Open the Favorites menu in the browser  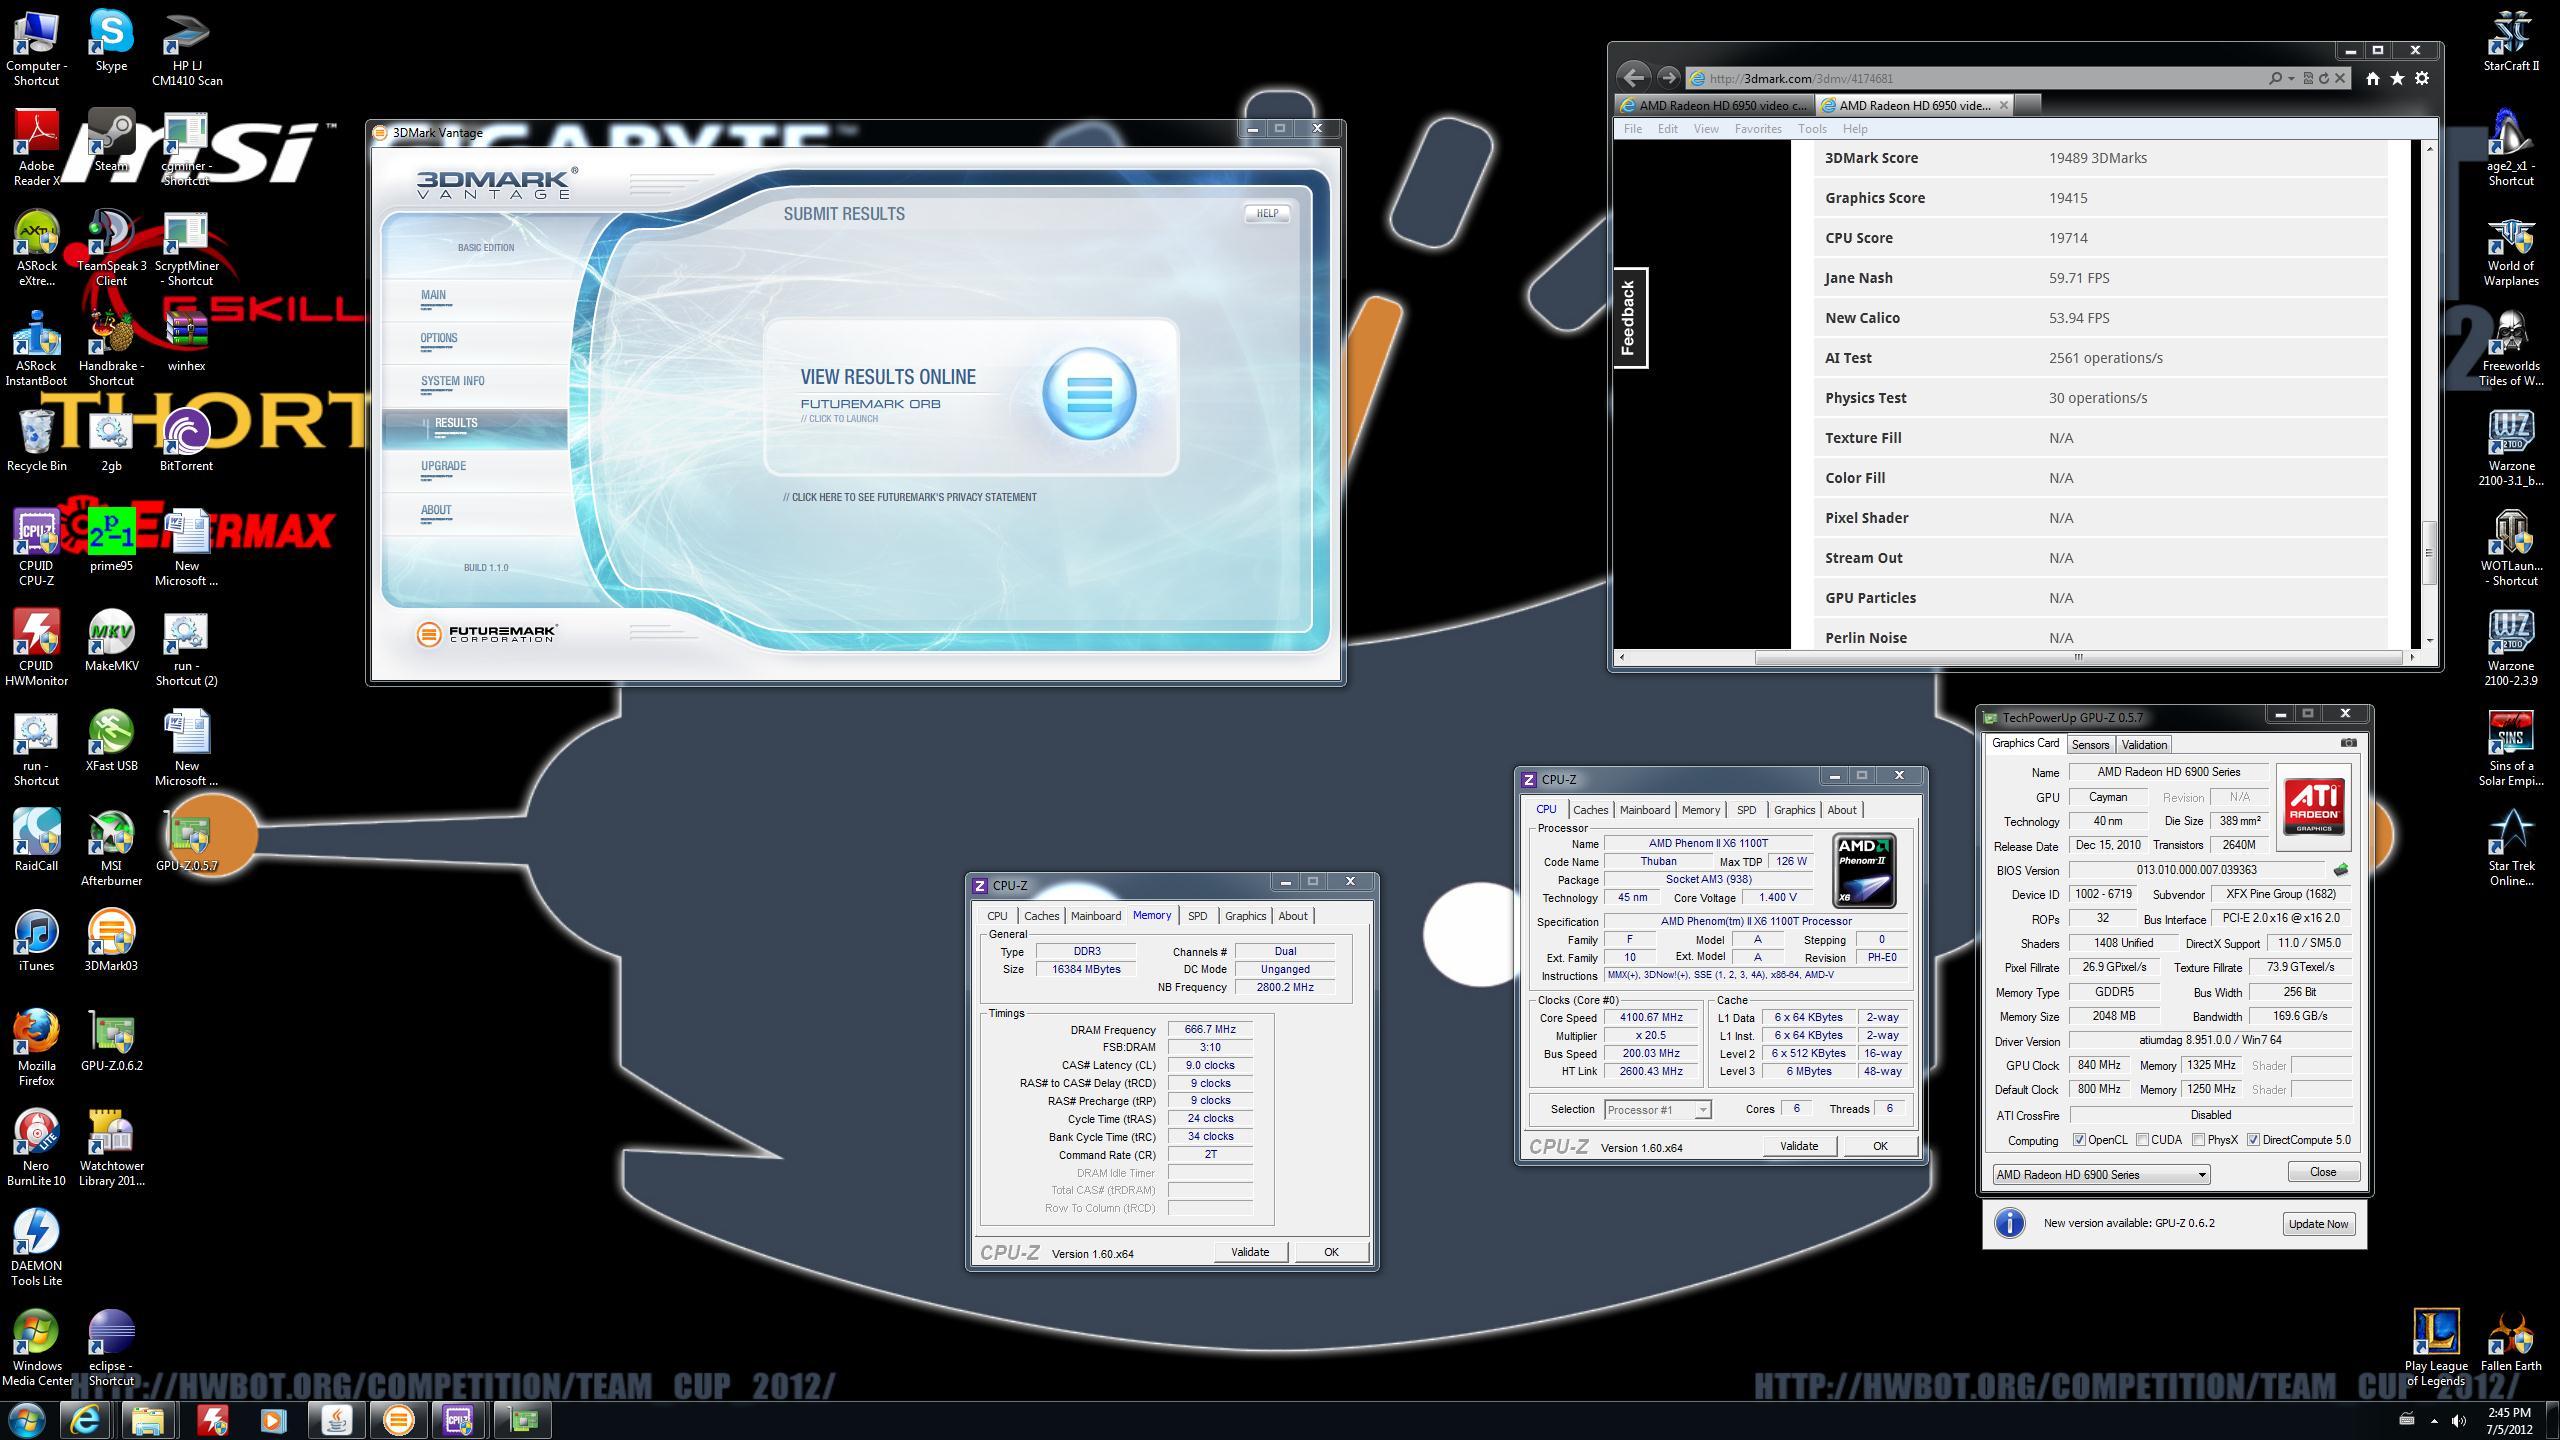1757,129
